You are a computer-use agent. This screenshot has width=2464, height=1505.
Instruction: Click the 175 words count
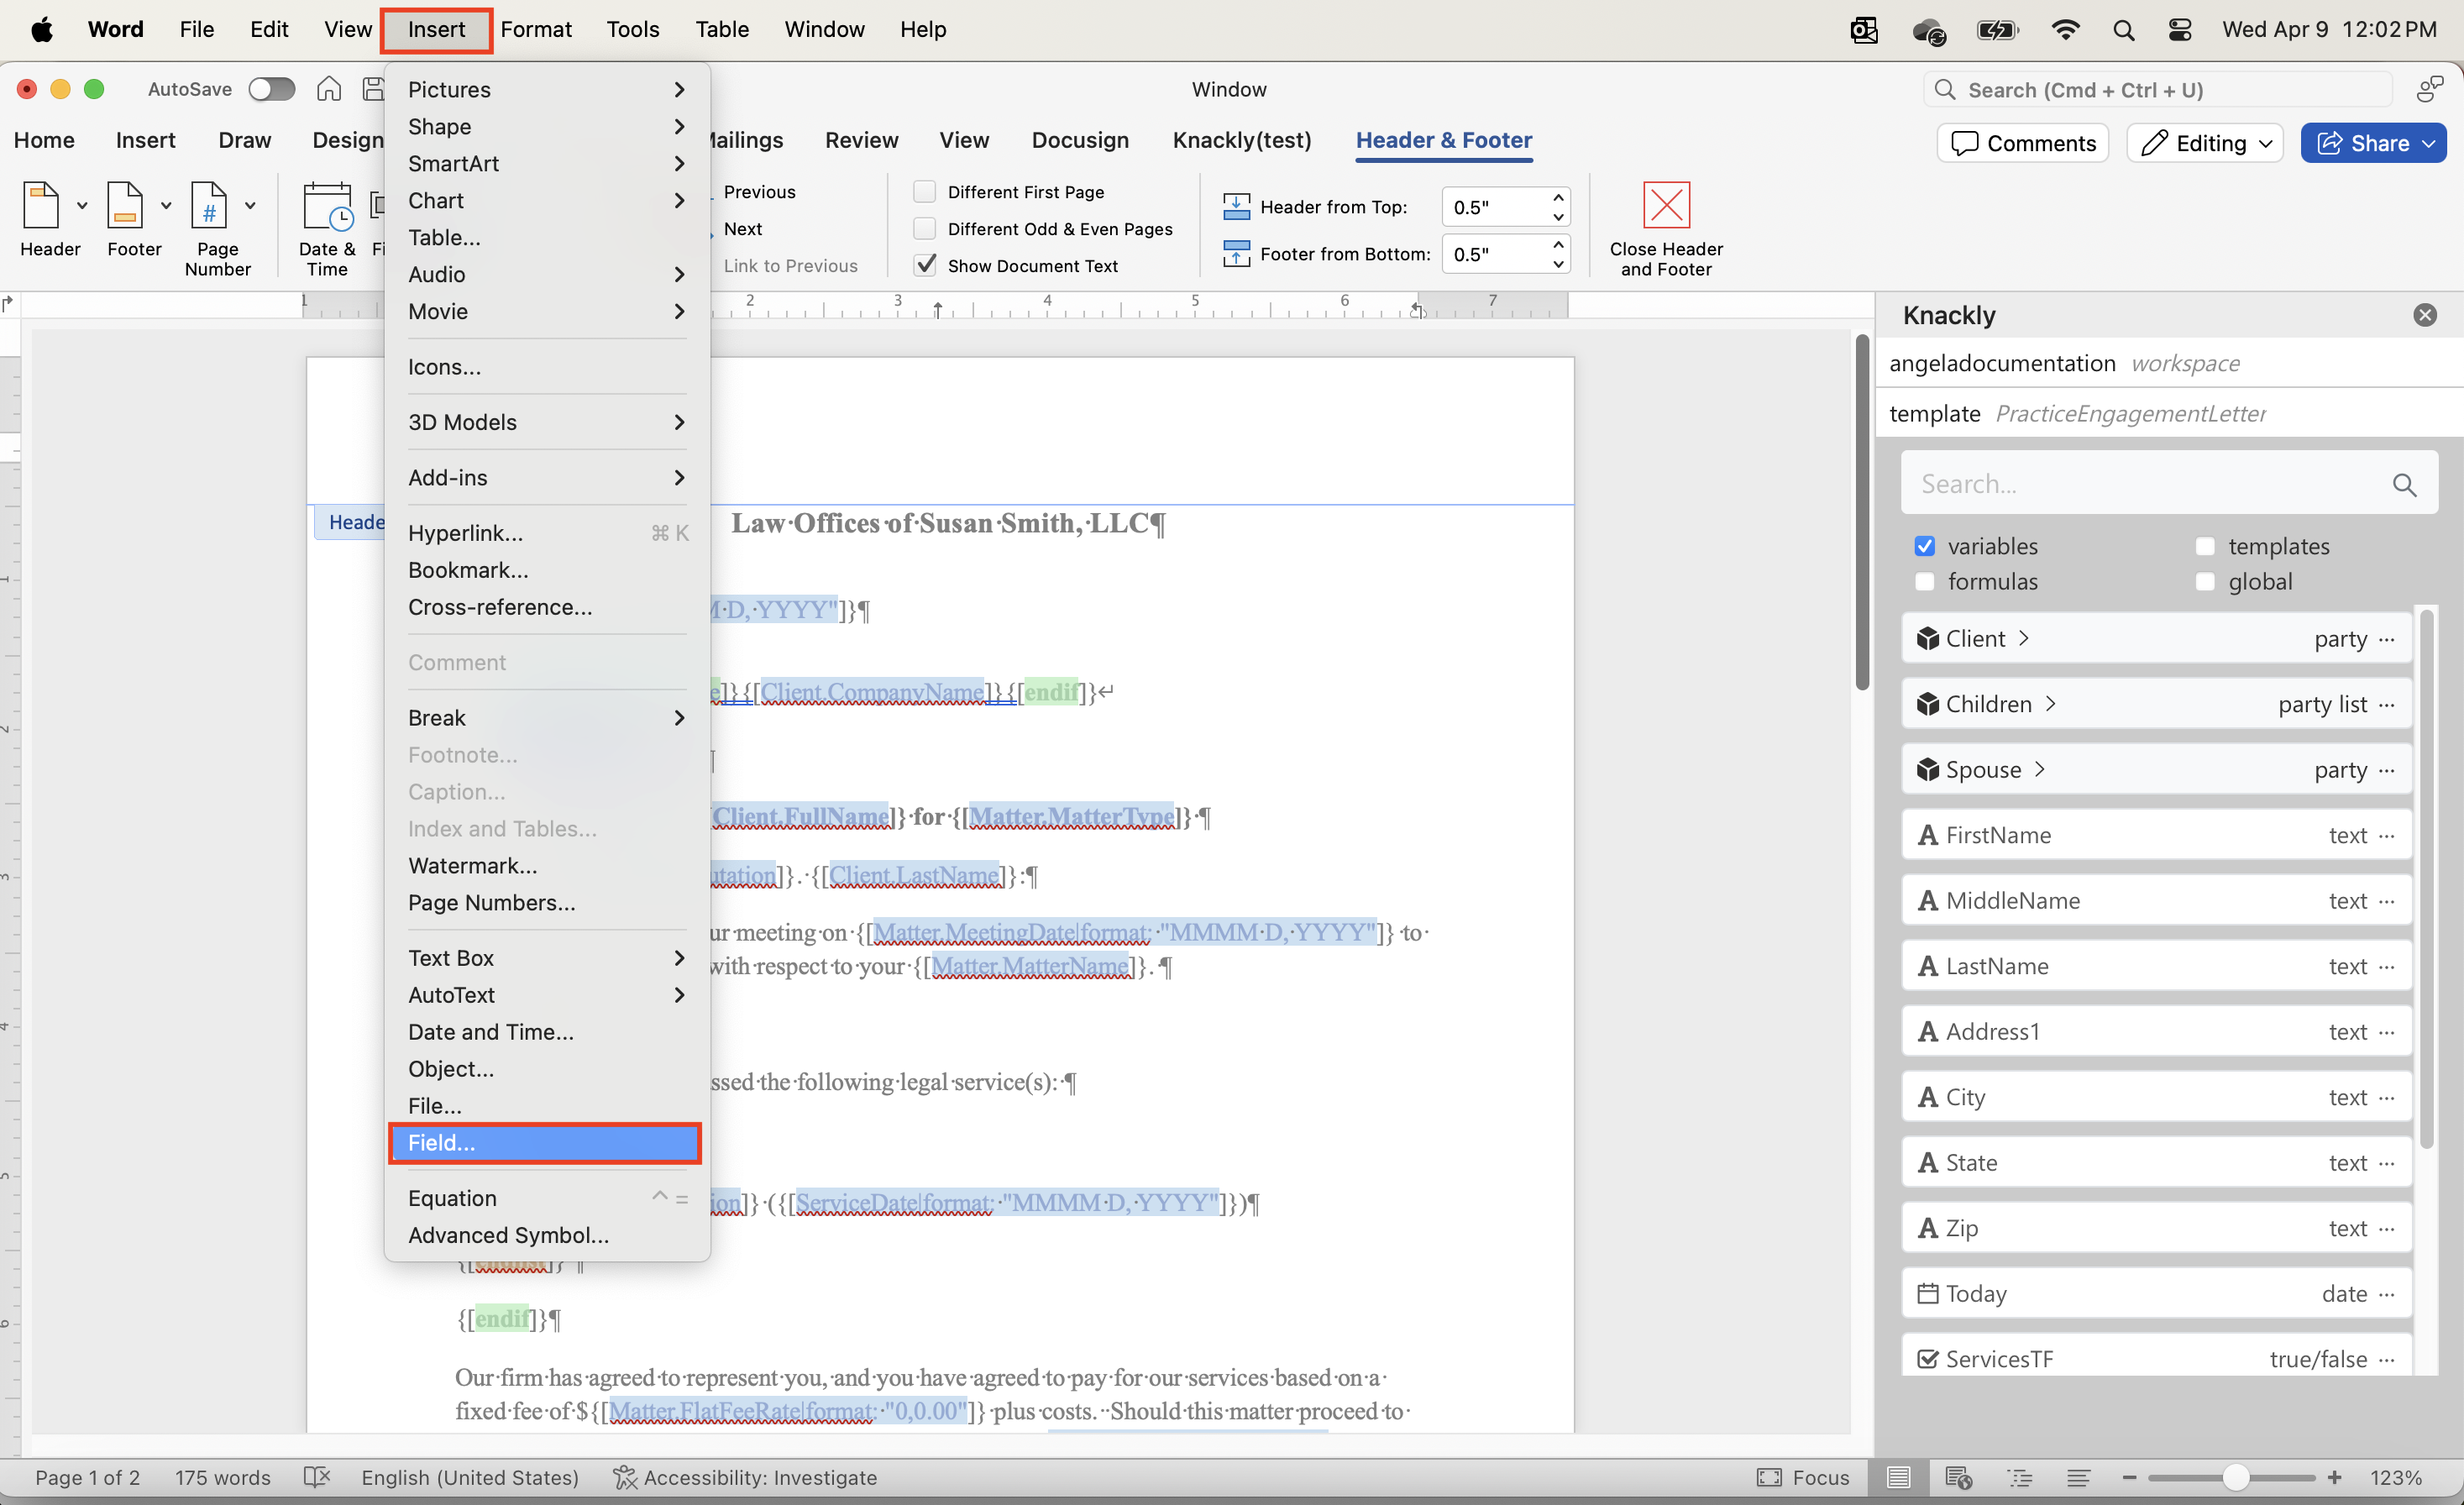click(x=223, y=1478)
